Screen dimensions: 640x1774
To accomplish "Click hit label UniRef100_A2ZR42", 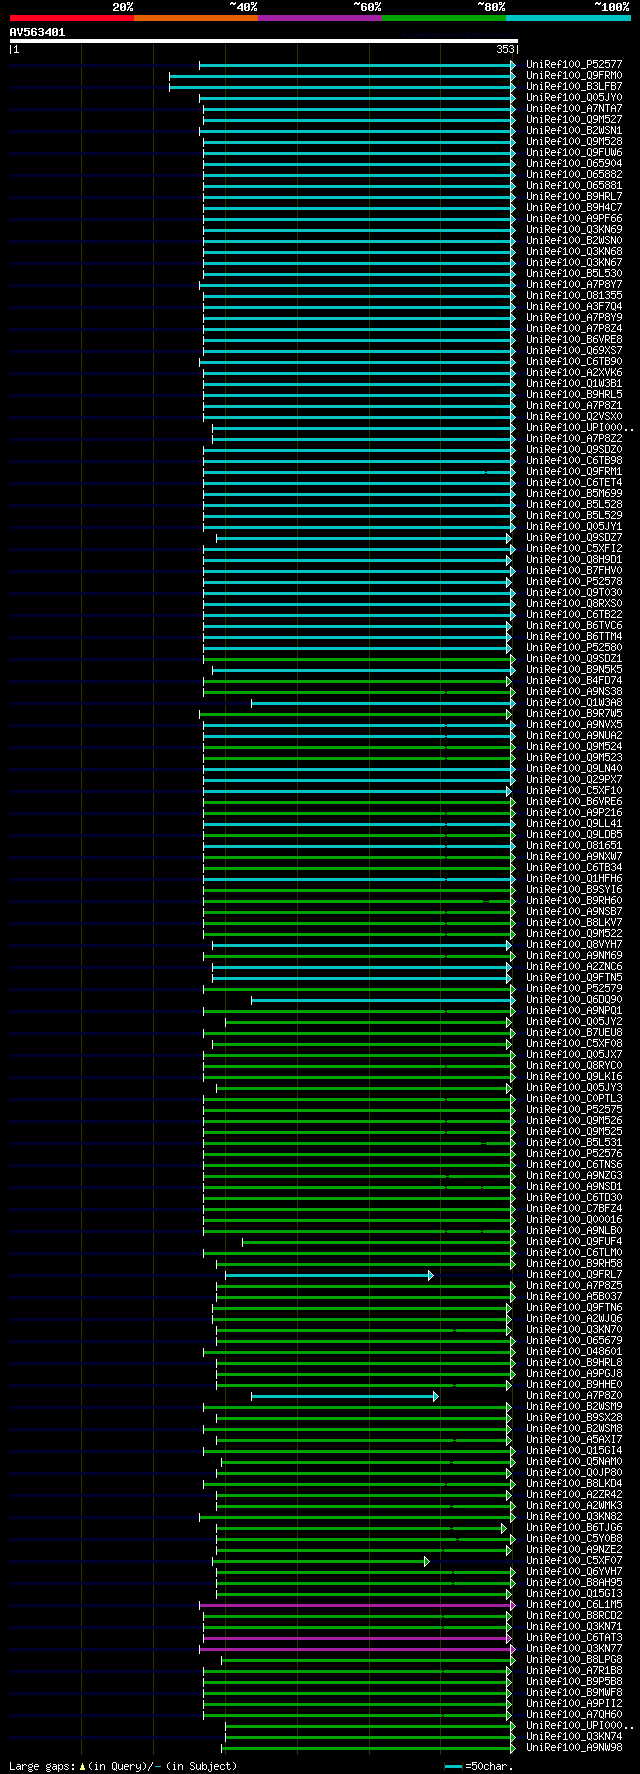I will point(574,1495).
